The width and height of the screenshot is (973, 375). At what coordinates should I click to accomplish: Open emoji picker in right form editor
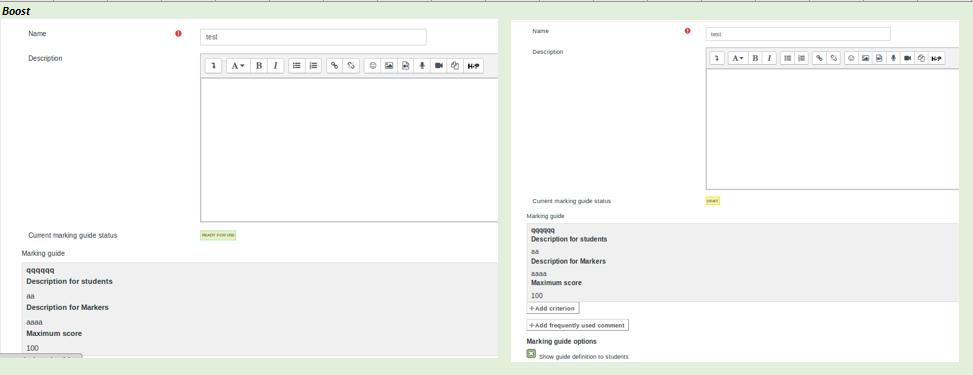851,58
